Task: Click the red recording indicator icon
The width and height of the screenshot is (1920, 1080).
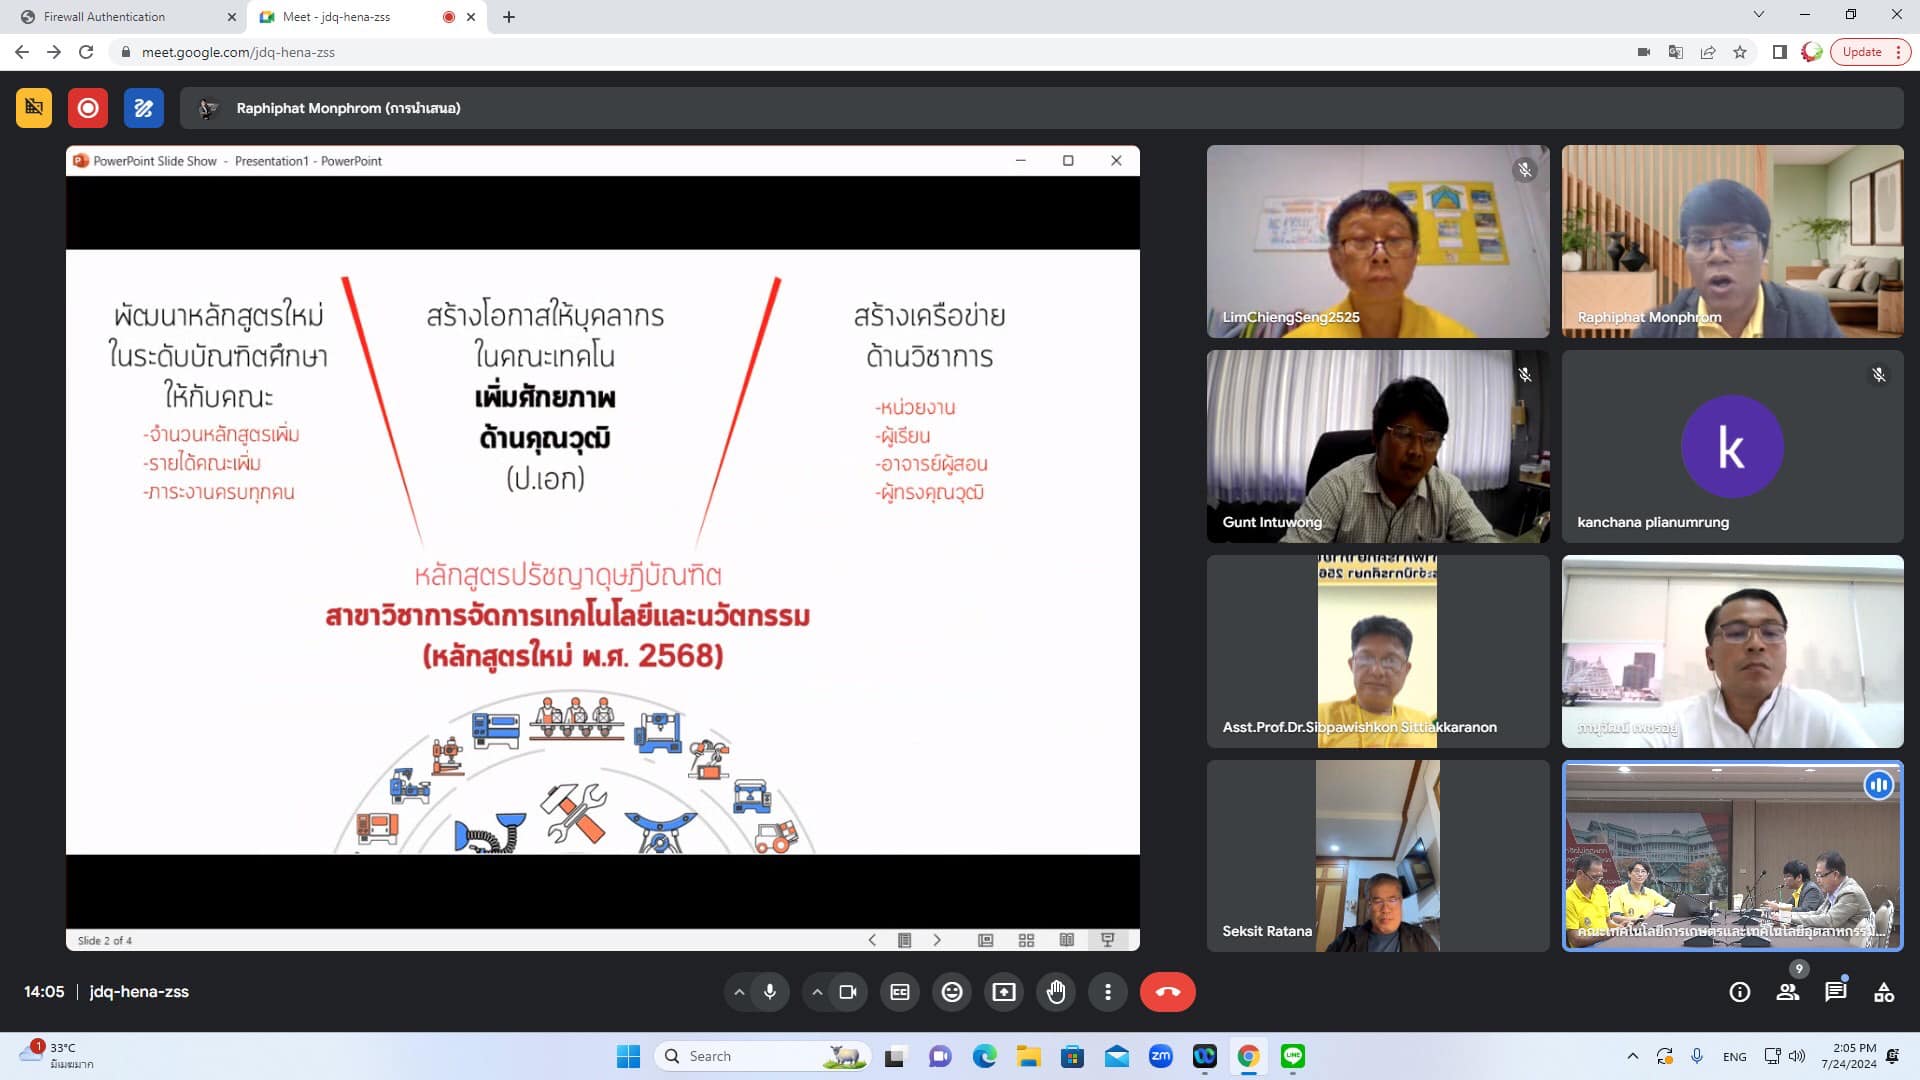Action: click(88, 108)
